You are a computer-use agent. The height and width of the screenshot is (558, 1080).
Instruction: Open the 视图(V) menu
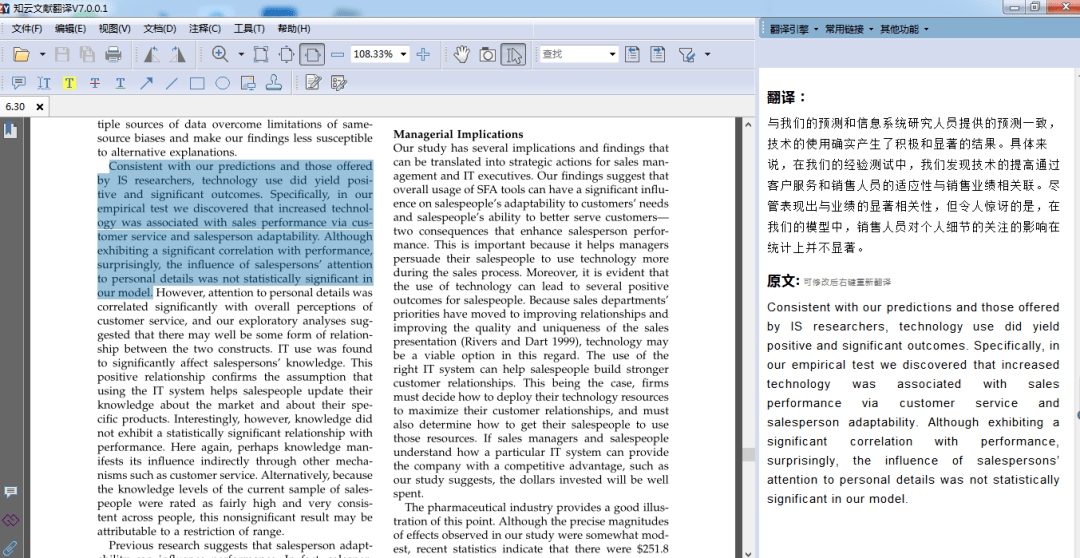click(x=114, y=29)
